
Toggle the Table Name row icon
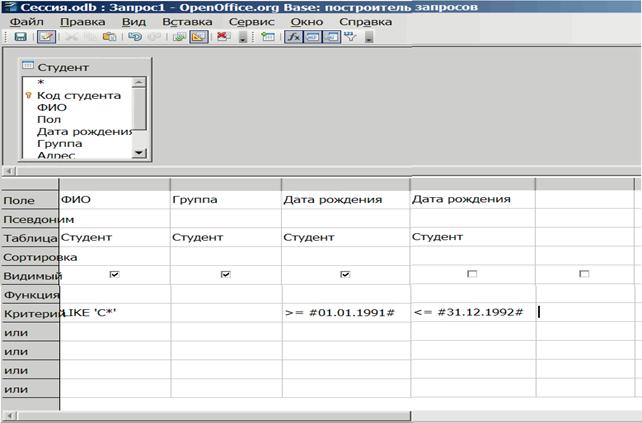tap(313, 37)
